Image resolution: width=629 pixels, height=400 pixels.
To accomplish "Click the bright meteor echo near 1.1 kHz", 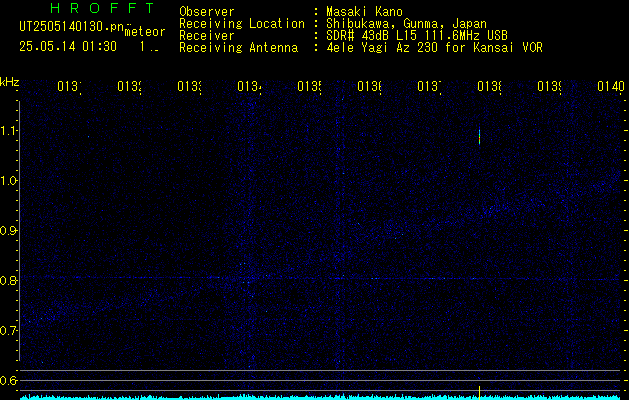I will [x=479, y=136].
